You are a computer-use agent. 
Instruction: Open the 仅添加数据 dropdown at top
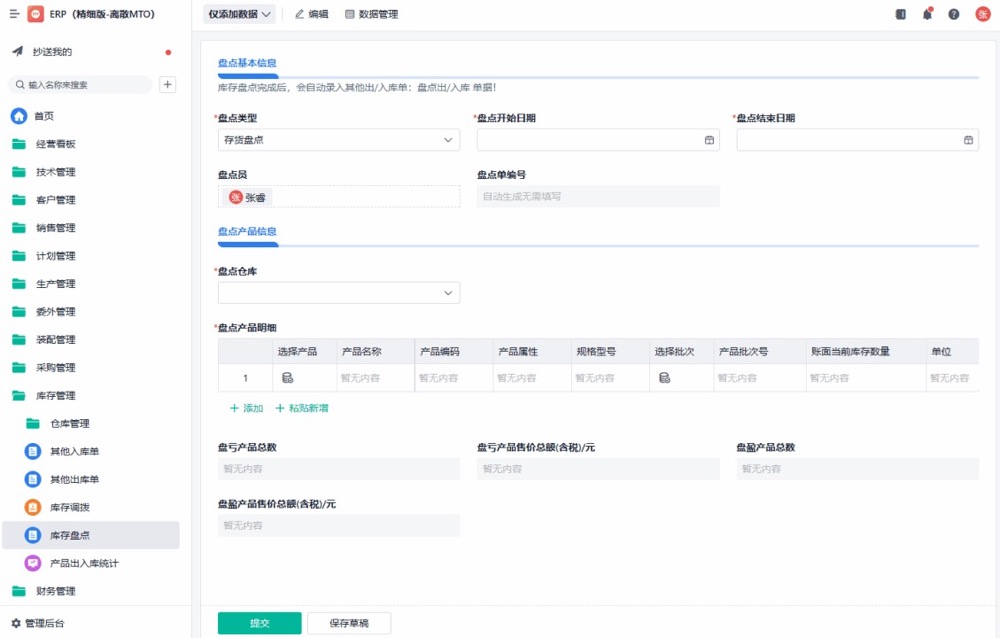[x=240, y=14]
